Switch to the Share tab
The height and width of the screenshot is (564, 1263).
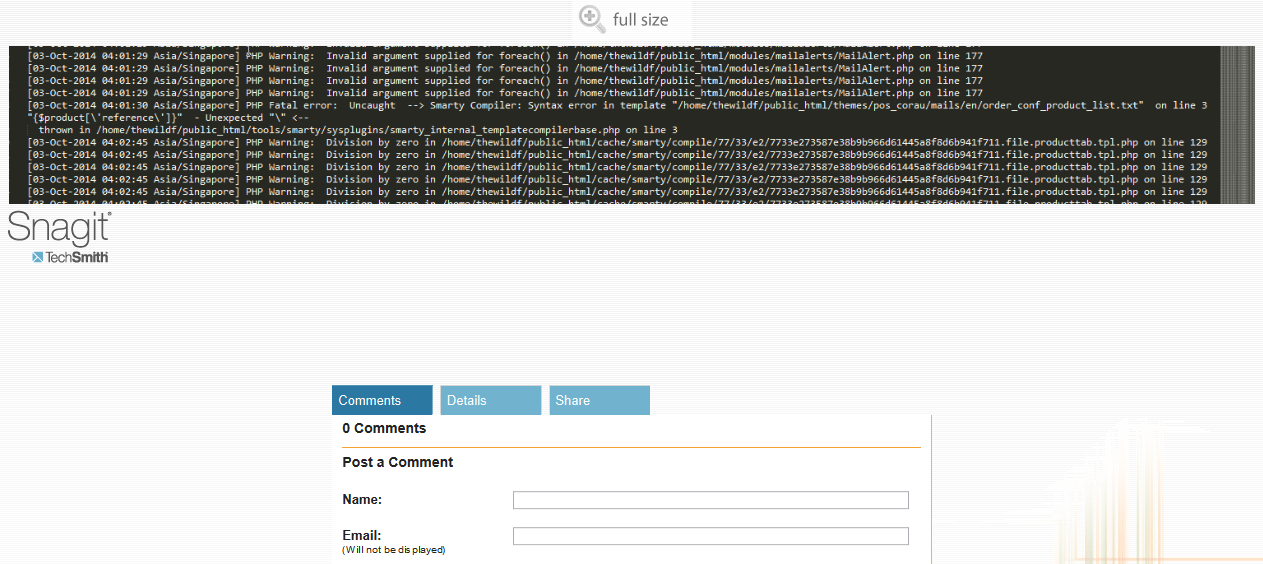(599, 400)
